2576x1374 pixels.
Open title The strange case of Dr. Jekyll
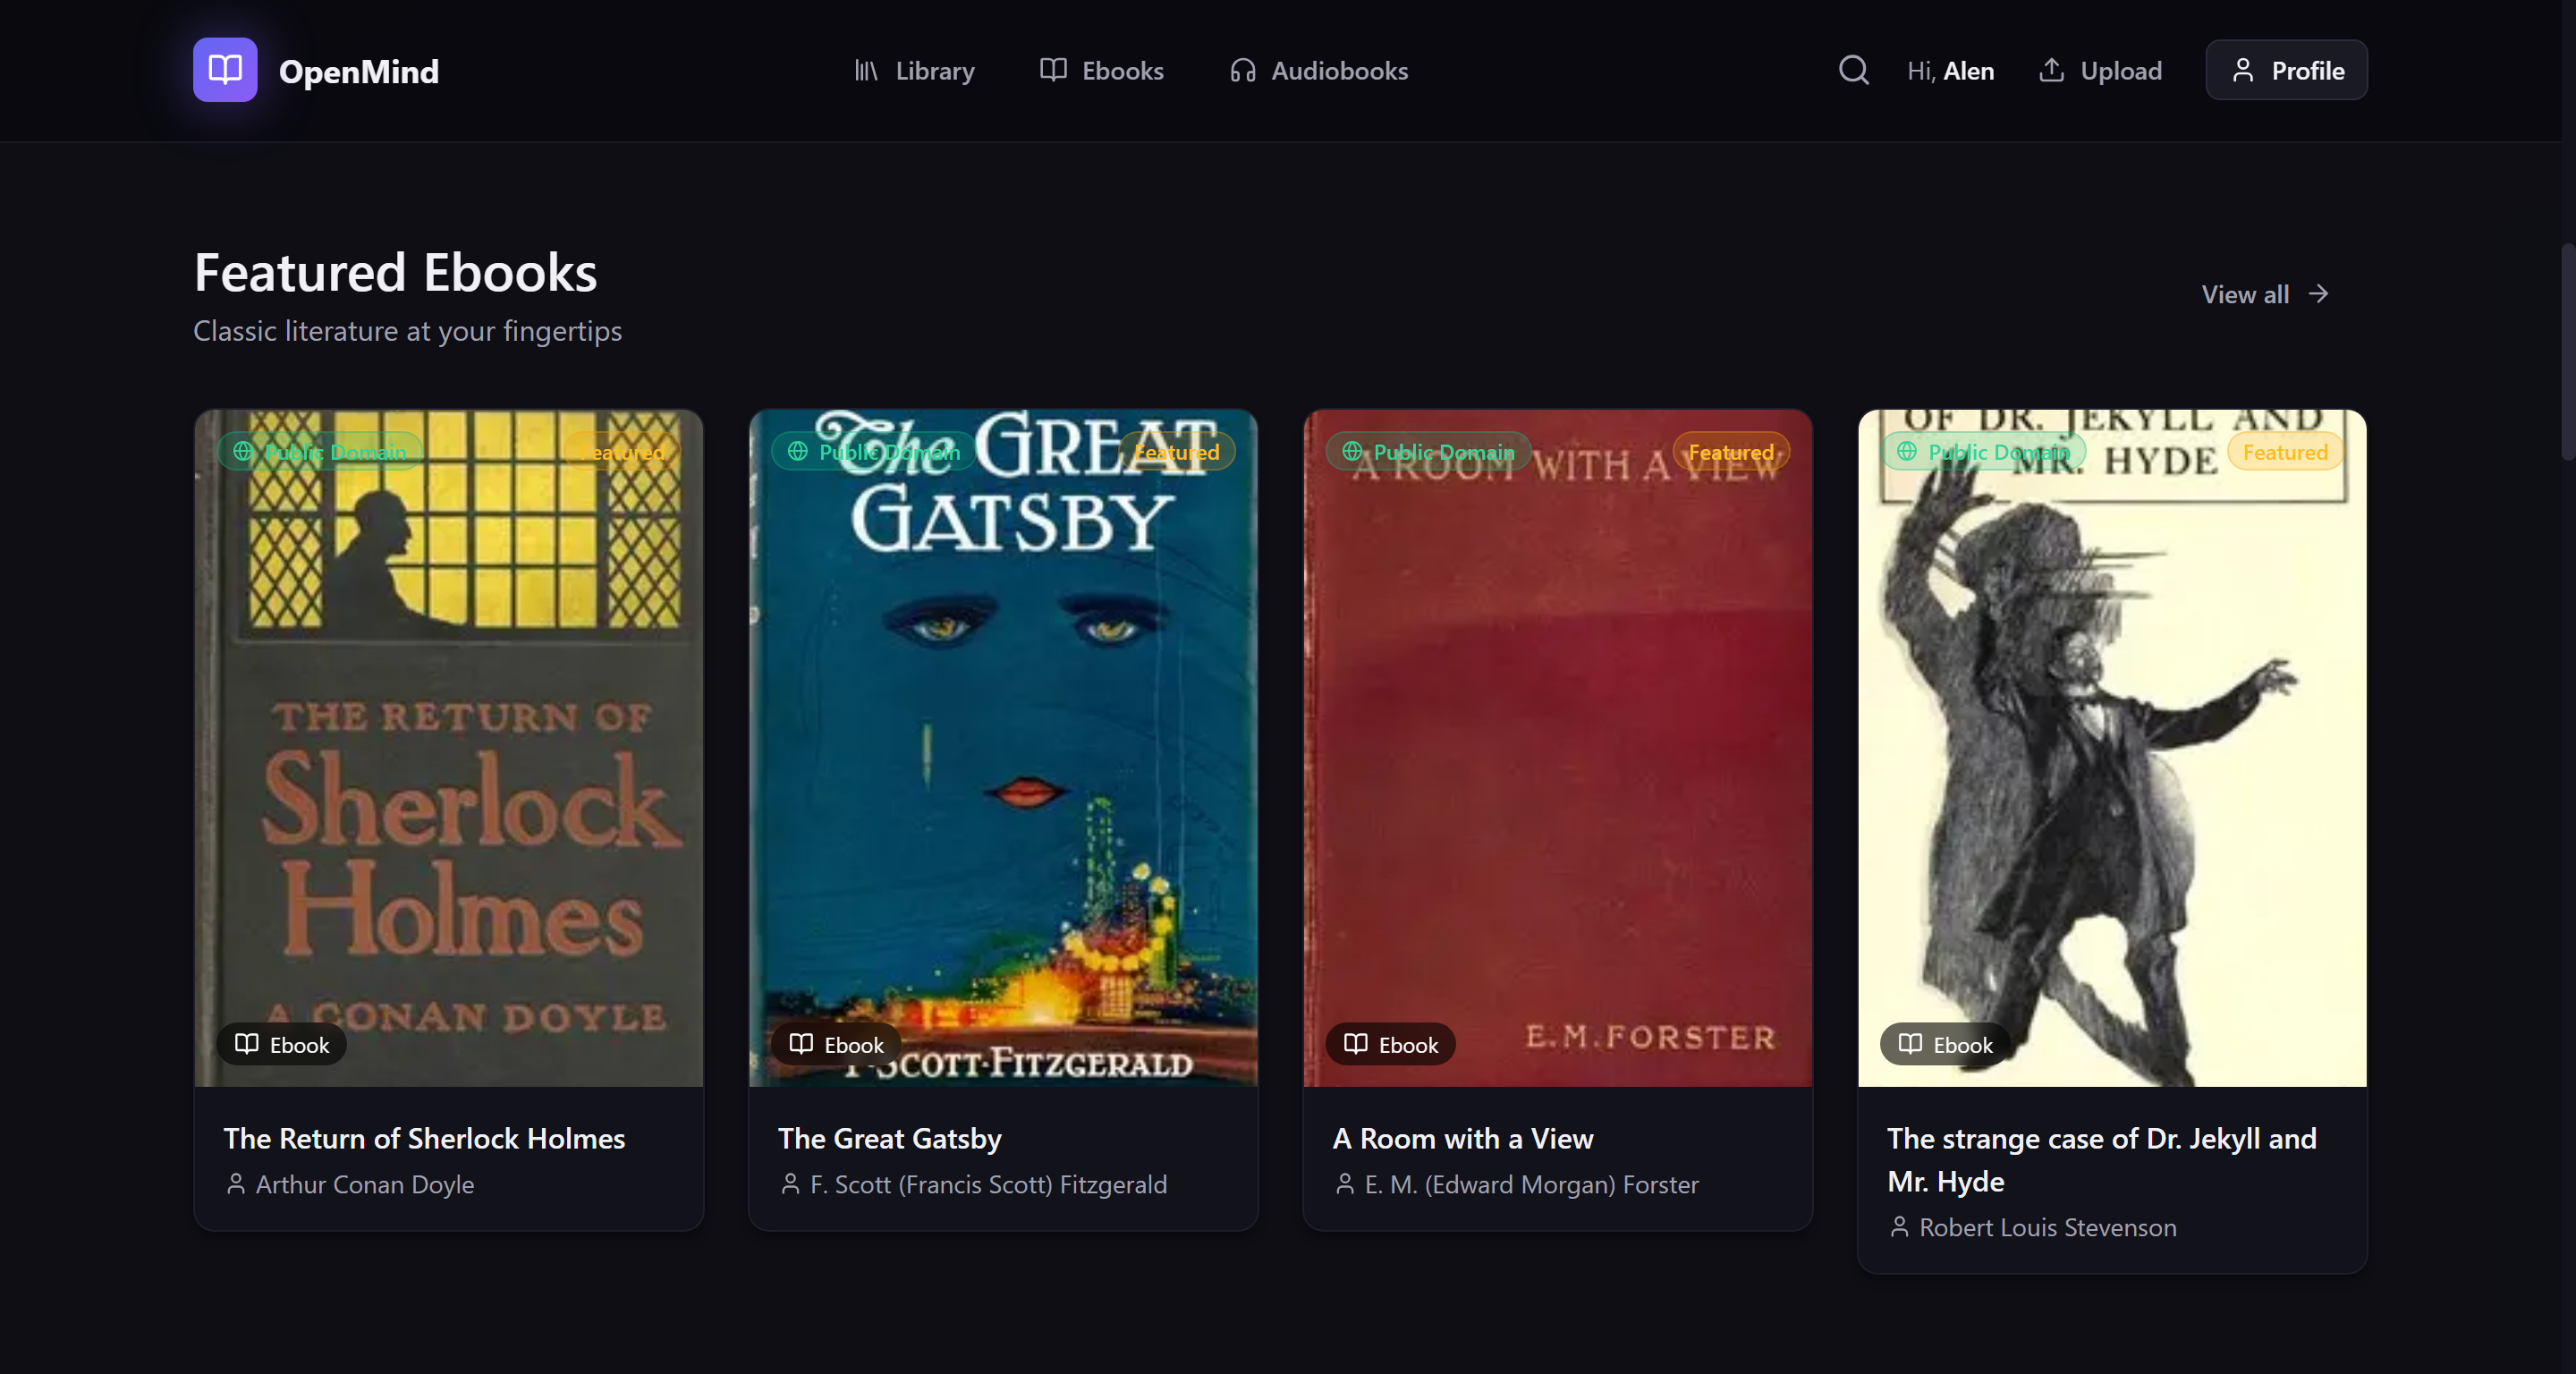pyautogui.click(x=2102, y=1160)
